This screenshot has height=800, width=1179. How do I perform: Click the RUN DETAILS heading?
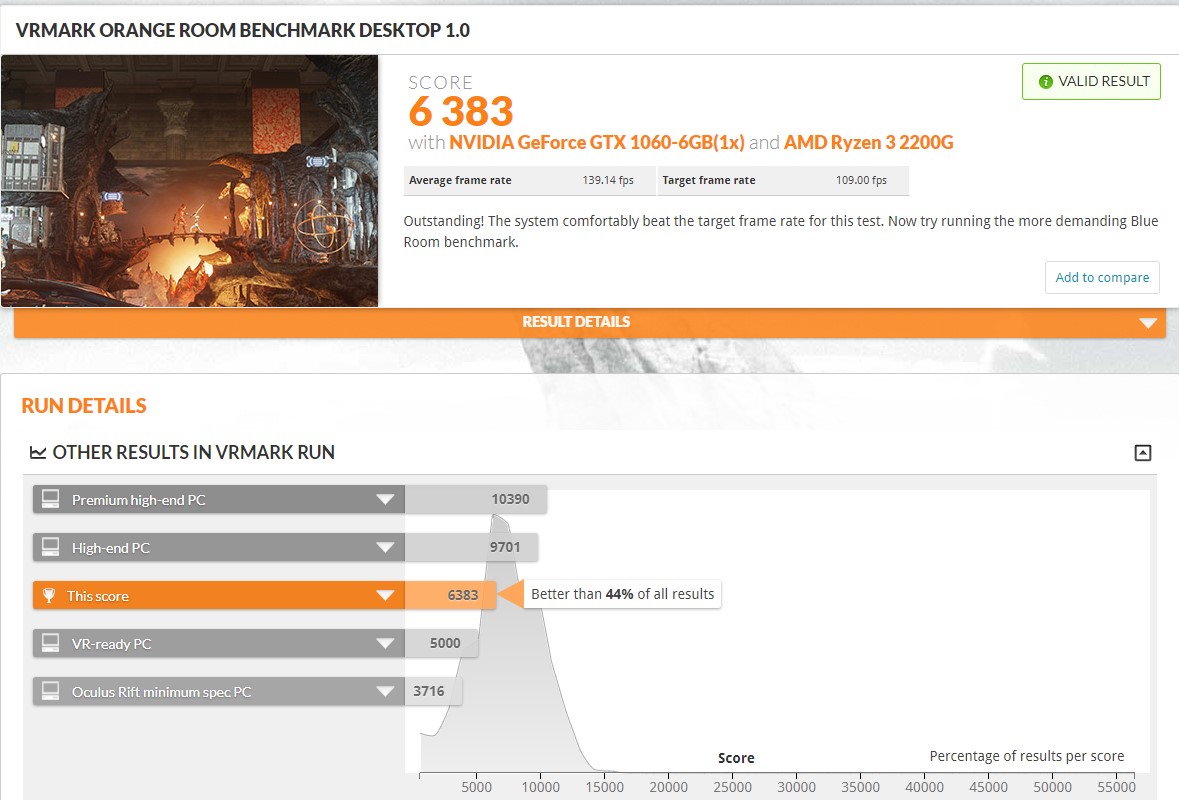click(84, 406)
